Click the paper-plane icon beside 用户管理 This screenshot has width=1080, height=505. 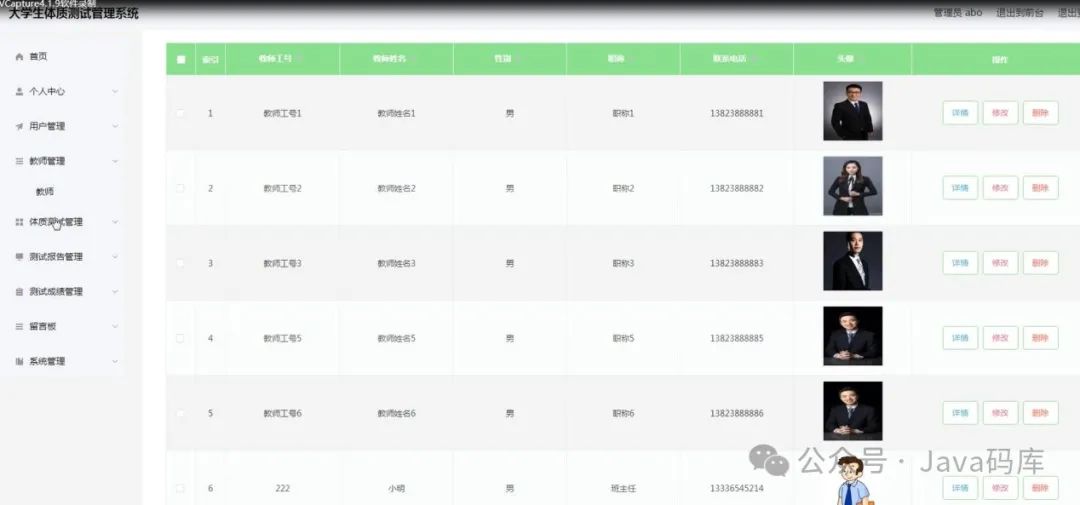coord(19,127)
